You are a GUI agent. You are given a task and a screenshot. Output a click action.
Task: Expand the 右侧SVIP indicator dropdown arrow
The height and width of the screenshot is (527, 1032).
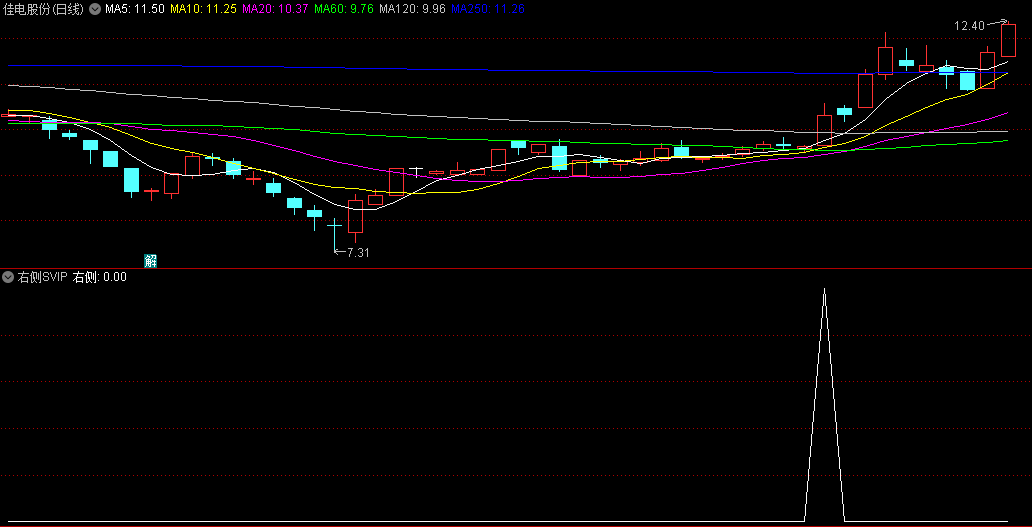(8, 277)
